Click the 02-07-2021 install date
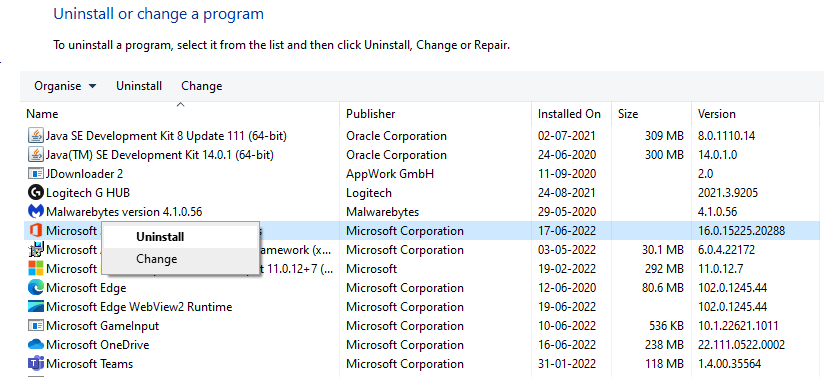This screenshot has height=377, width=824. (567, 136)
